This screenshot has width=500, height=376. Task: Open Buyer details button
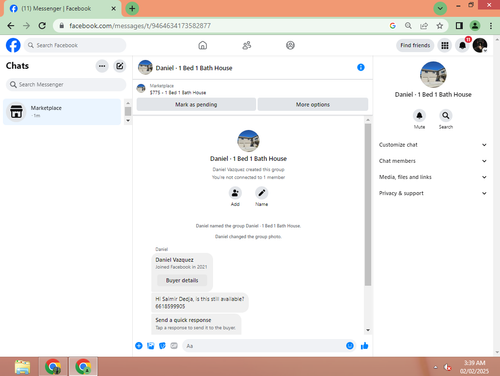182,280
